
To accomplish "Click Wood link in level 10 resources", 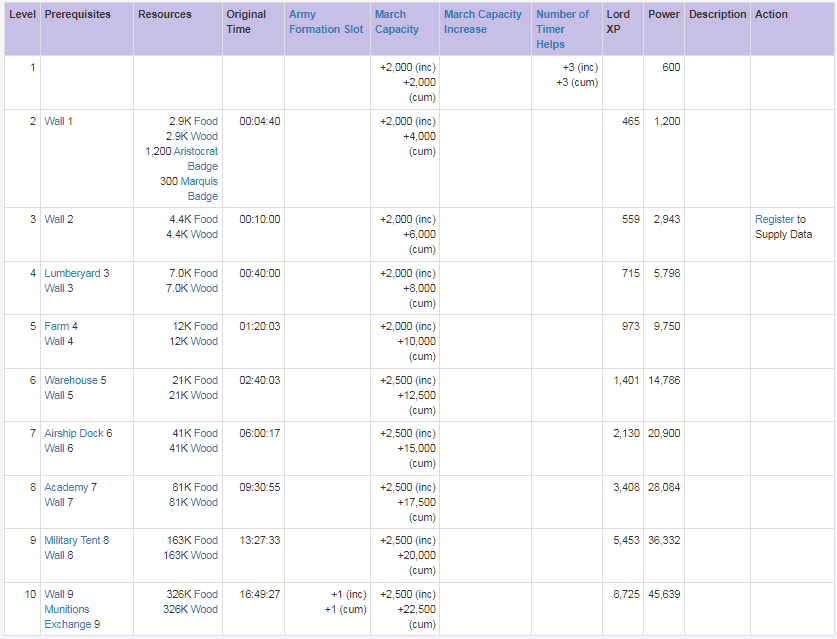I will [204, 609].
